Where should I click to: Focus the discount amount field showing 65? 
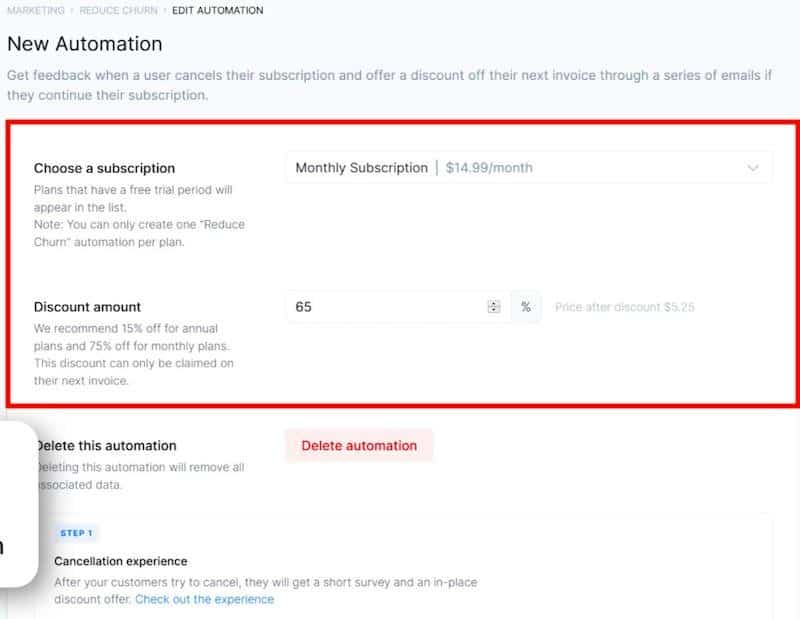[x=398, y=307]
